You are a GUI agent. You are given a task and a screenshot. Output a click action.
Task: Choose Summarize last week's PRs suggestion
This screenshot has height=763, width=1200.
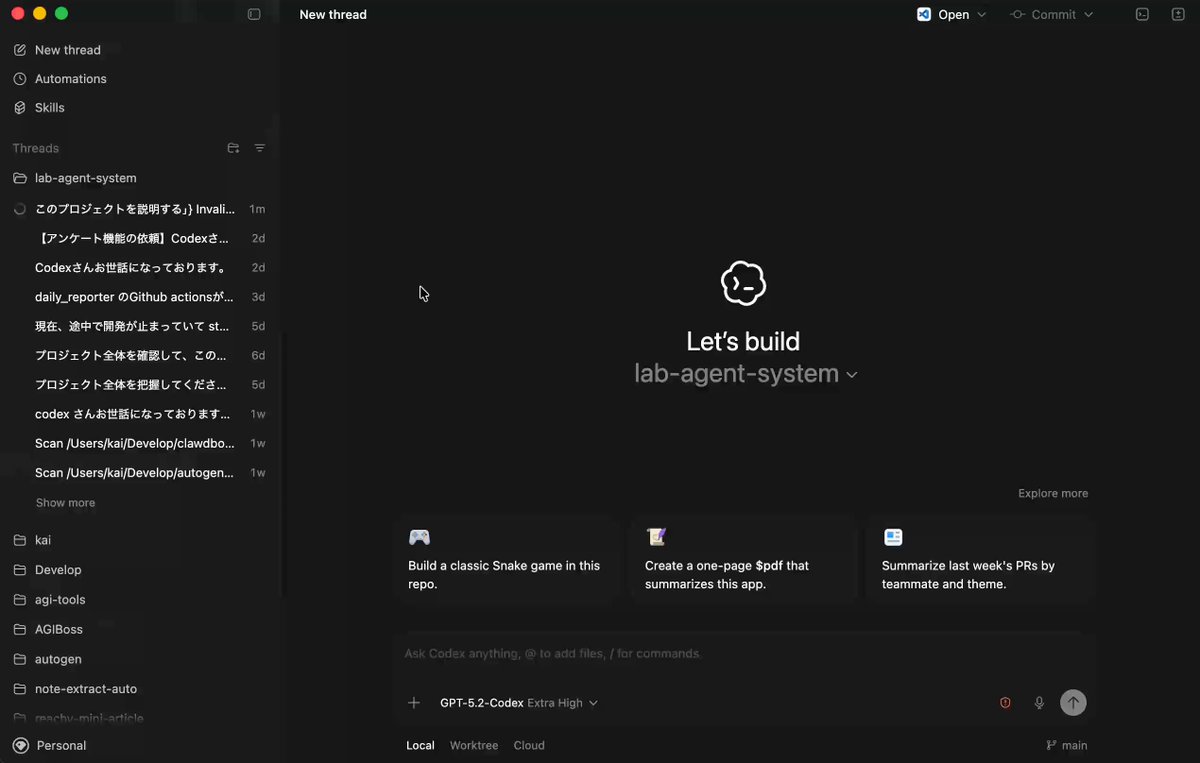[x=980, y=560]
